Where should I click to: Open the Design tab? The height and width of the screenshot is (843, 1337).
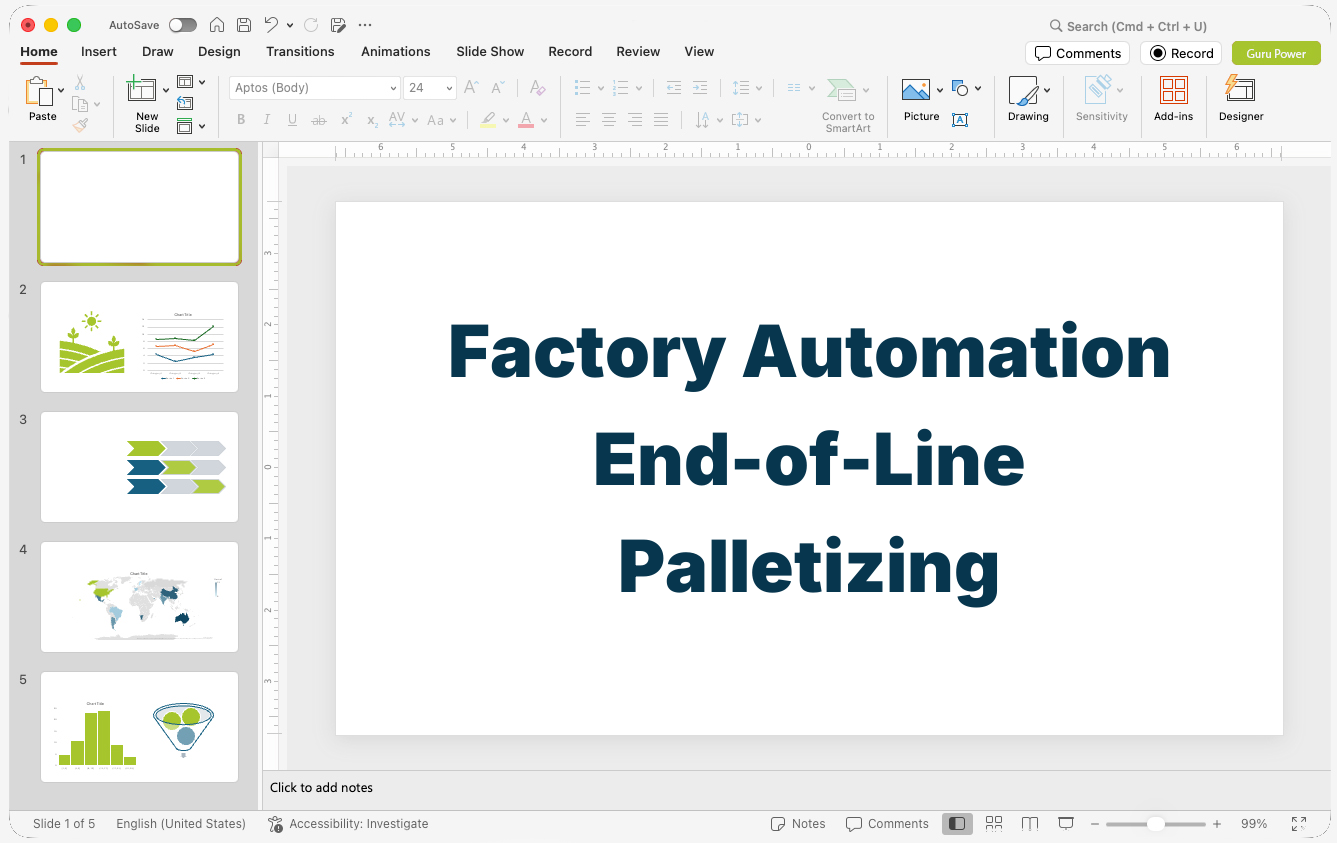click(x=219, y=51)
